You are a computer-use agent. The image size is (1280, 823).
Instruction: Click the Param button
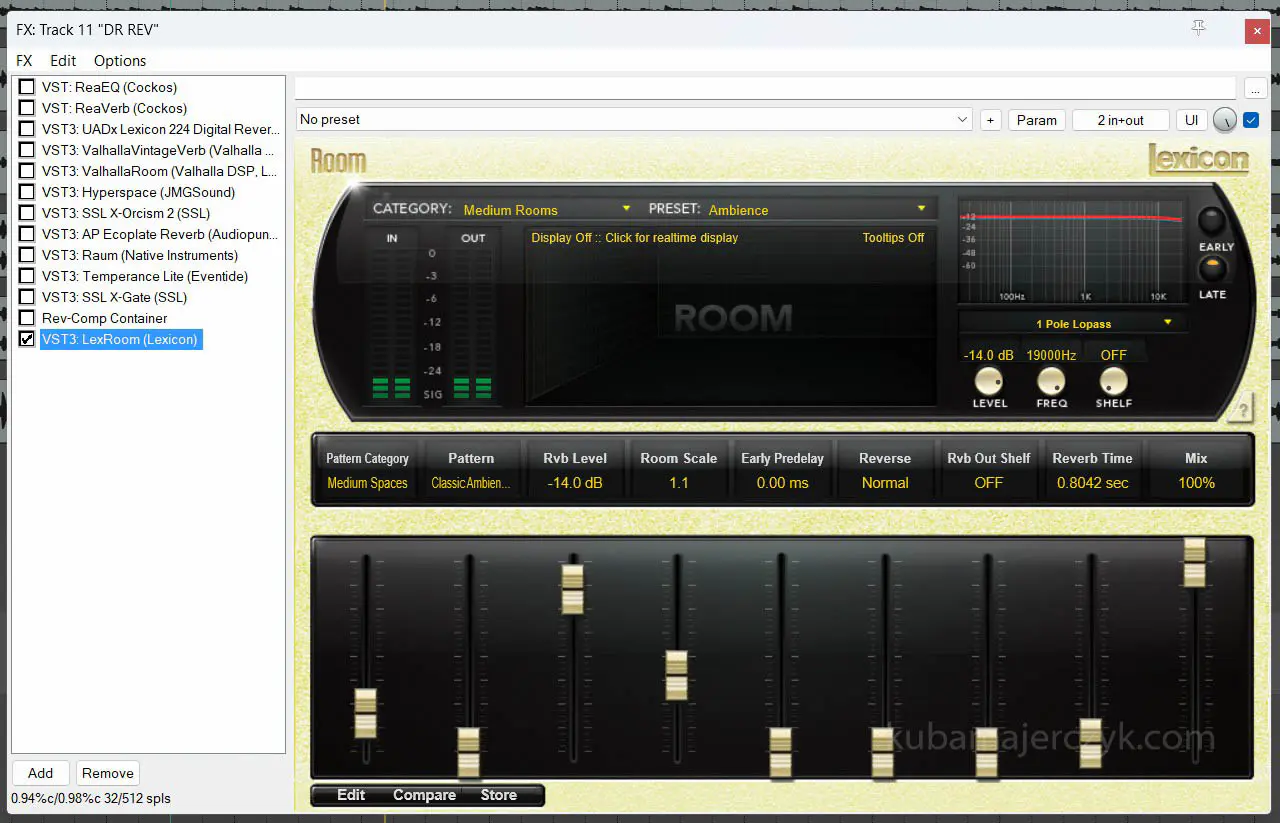1036,120
